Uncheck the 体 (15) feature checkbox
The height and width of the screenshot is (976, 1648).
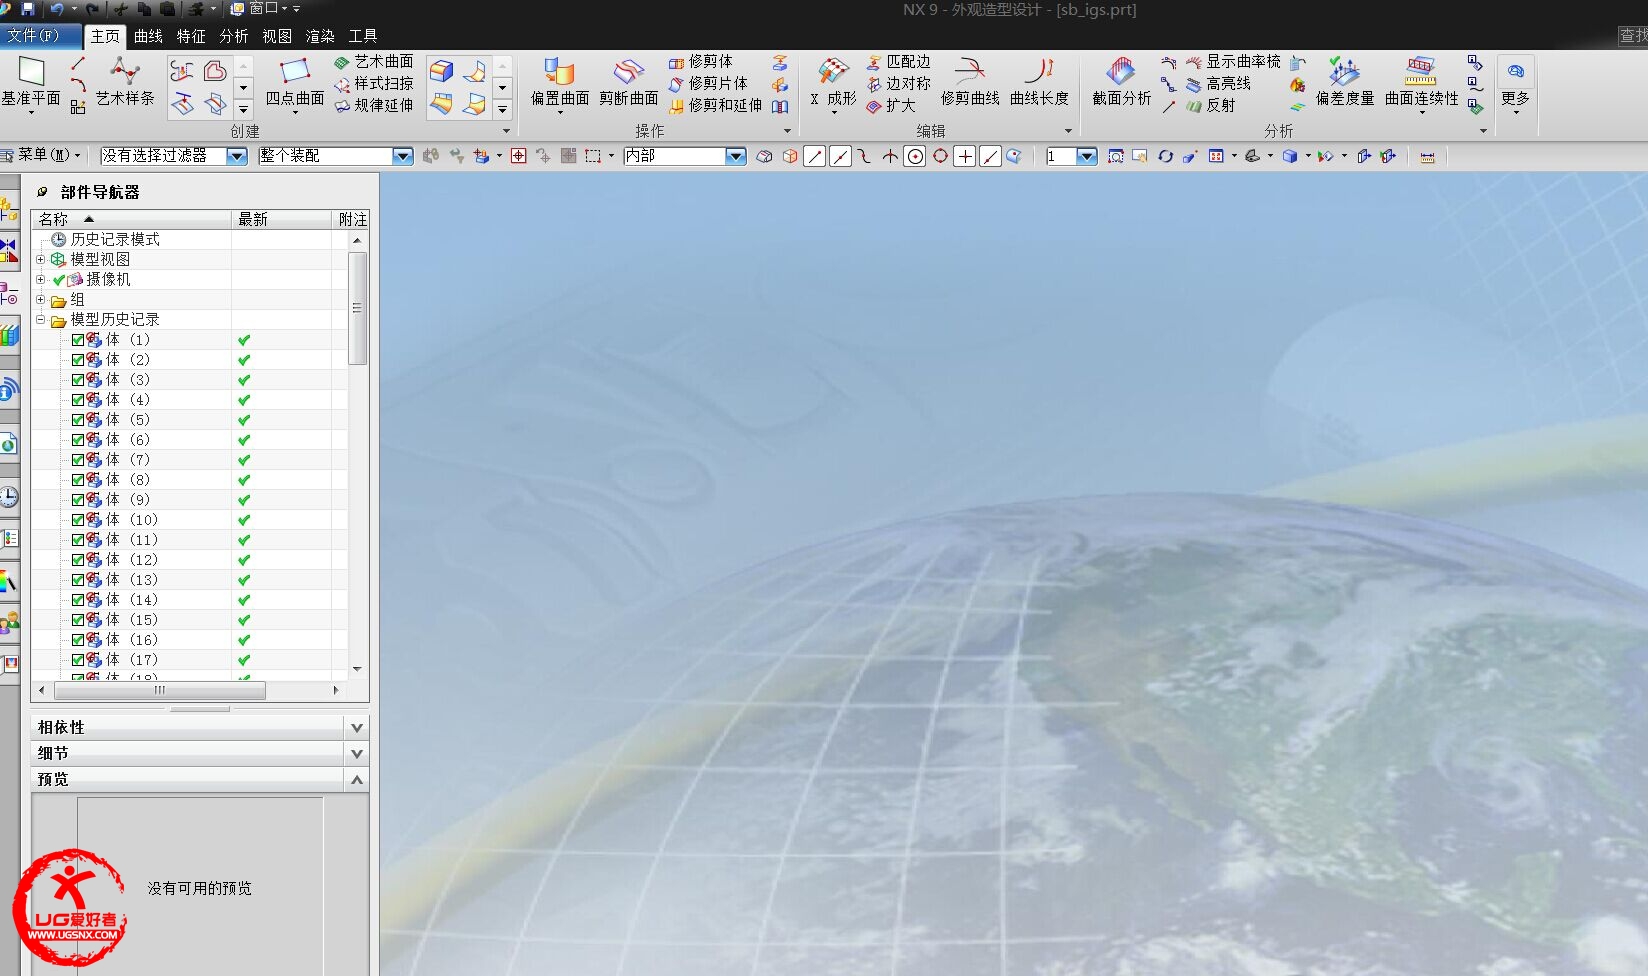tap(78, 620)
